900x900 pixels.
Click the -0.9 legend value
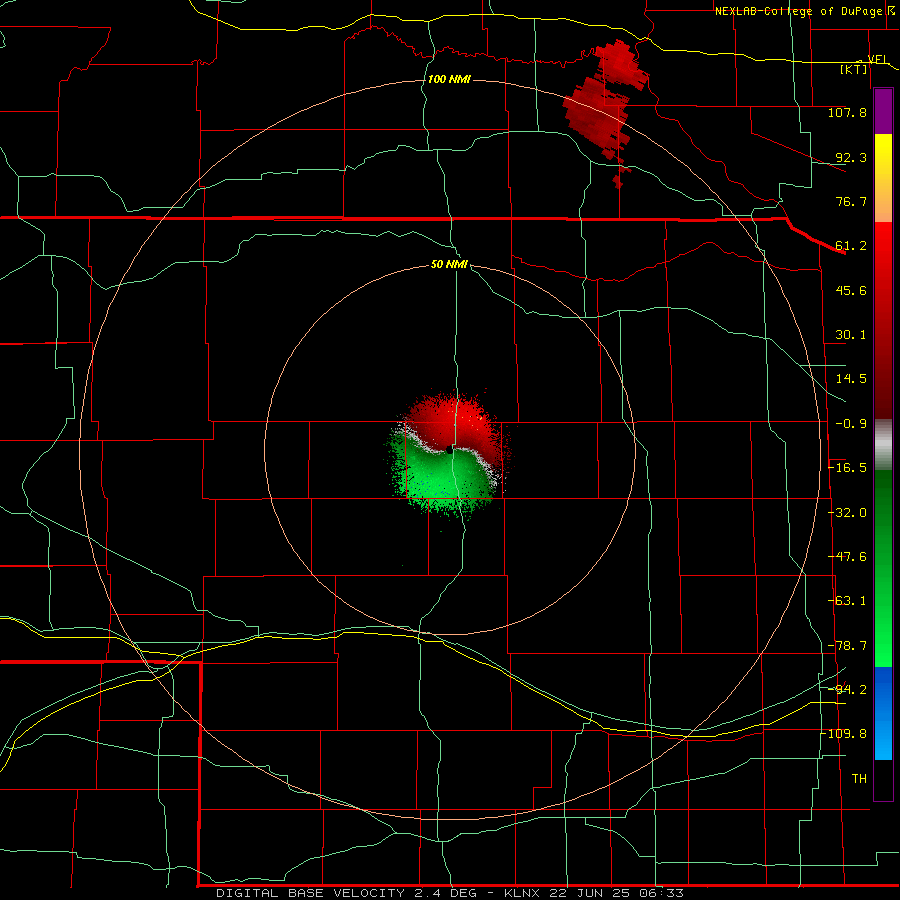[x=851, y=424]
